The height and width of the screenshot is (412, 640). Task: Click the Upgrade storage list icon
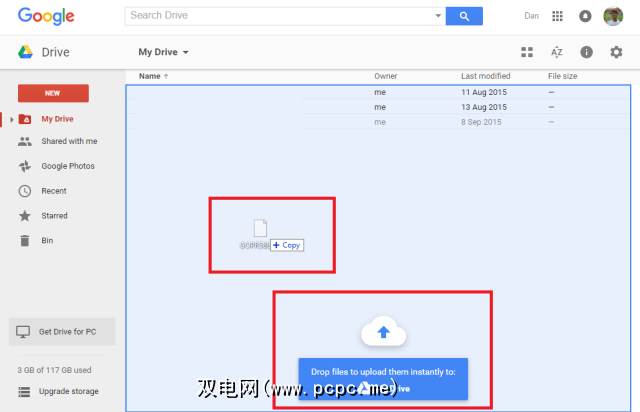[24, 392]
